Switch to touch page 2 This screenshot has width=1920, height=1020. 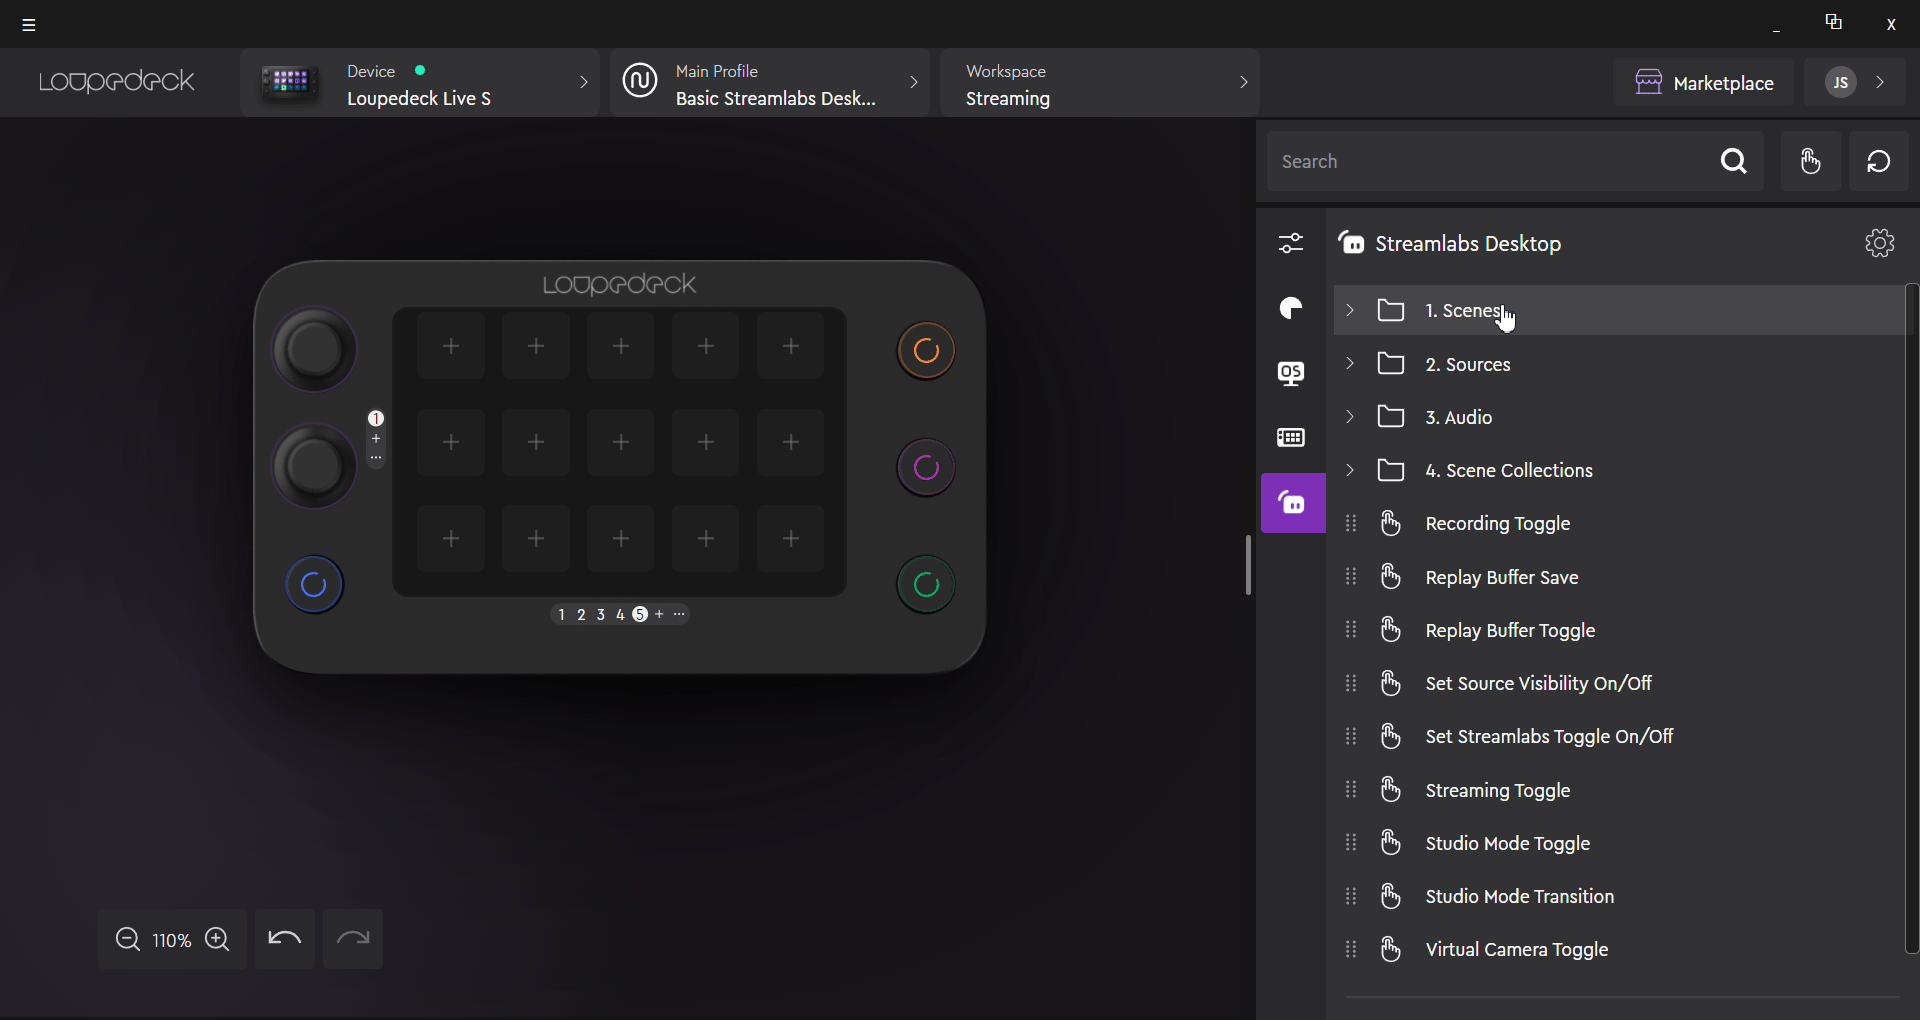tap(581, 615)
